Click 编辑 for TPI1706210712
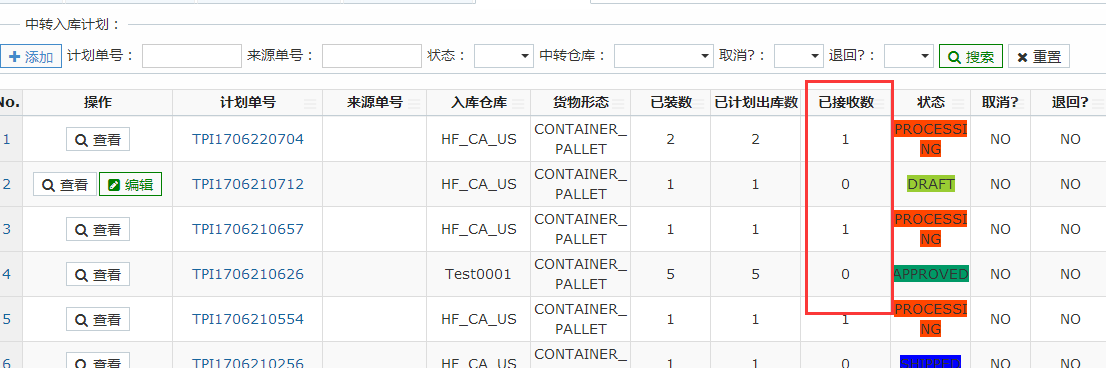Screen dimensions: 1106x368 coord(130,184)
